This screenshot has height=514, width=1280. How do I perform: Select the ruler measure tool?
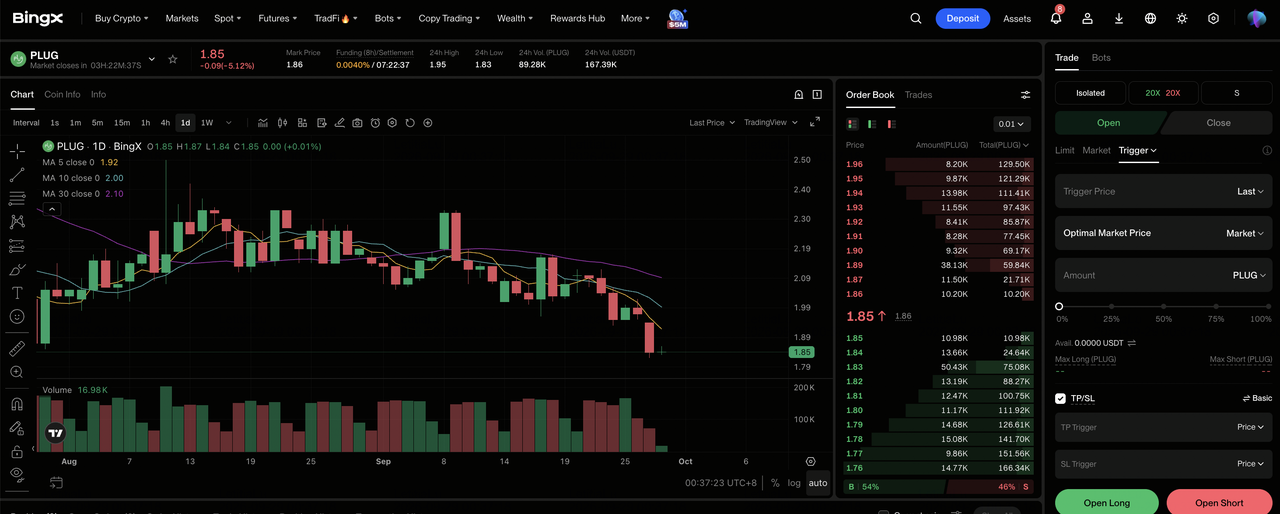(x=17, y=348)
